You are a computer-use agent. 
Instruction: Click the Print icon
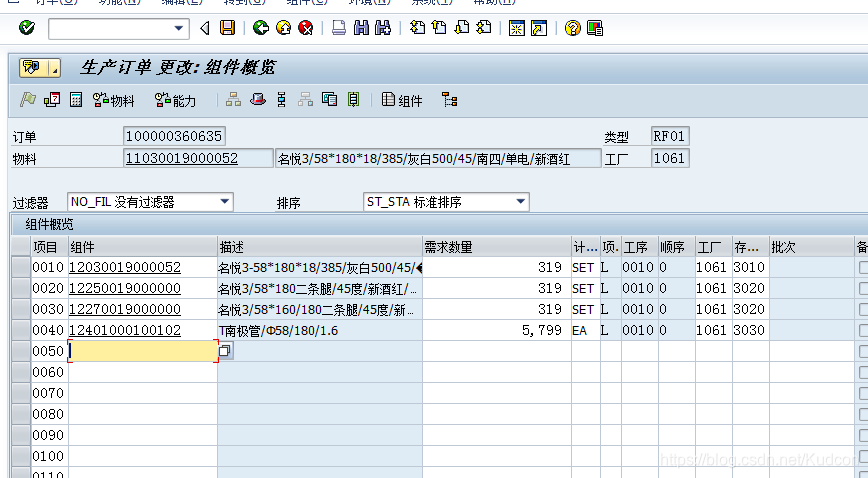point(339,28)
